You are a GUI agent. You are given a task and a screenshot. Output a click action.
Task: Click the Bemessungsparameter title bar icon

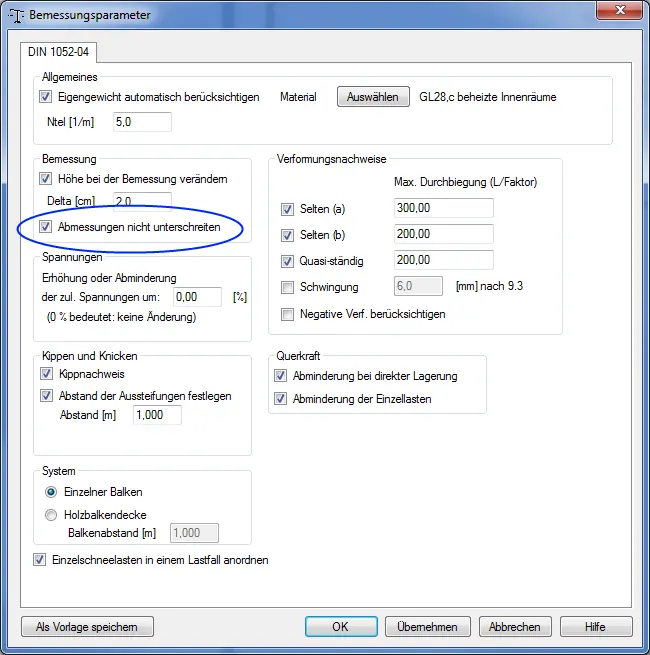click(16, 15)
